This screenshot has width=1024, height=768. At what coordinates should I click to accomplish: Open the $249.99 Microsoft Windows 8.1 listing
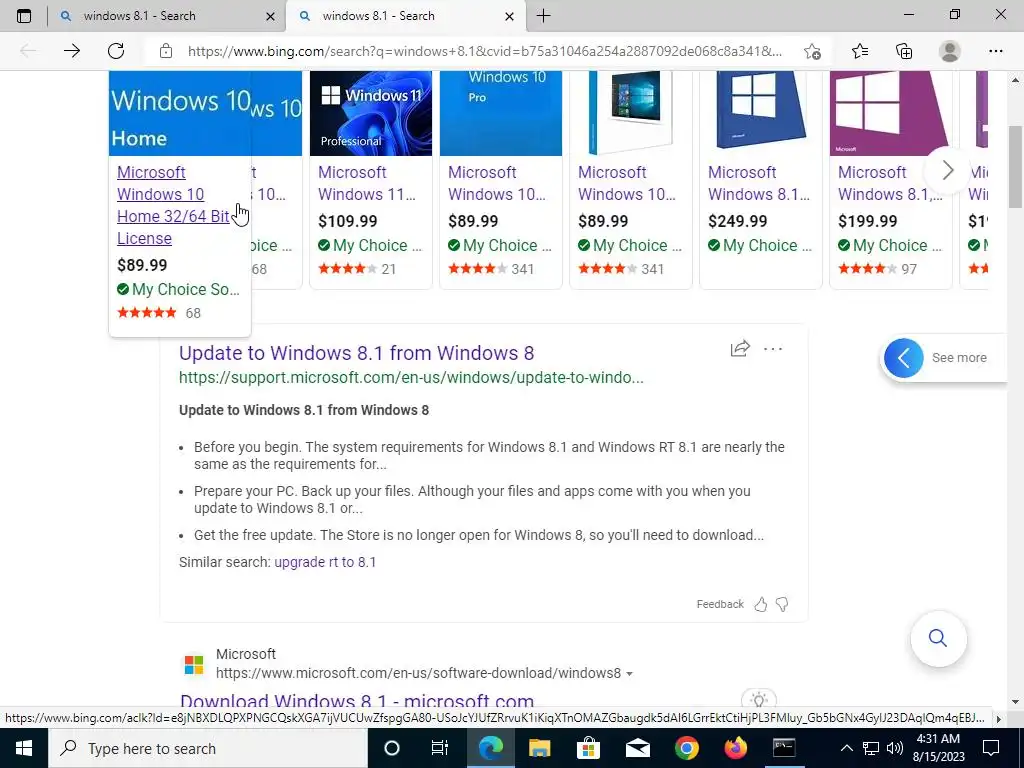760,183
